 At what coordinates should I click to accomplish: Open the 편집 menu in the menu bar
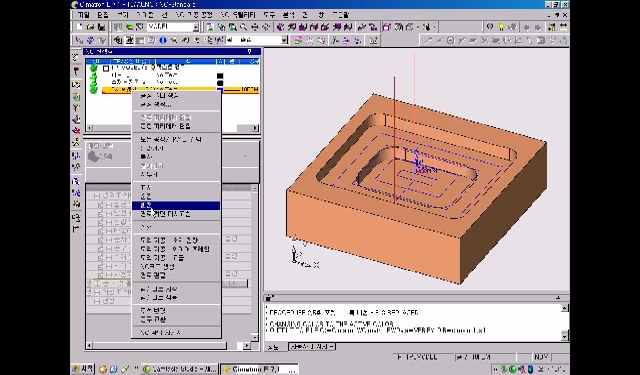(x=103, y=15)
